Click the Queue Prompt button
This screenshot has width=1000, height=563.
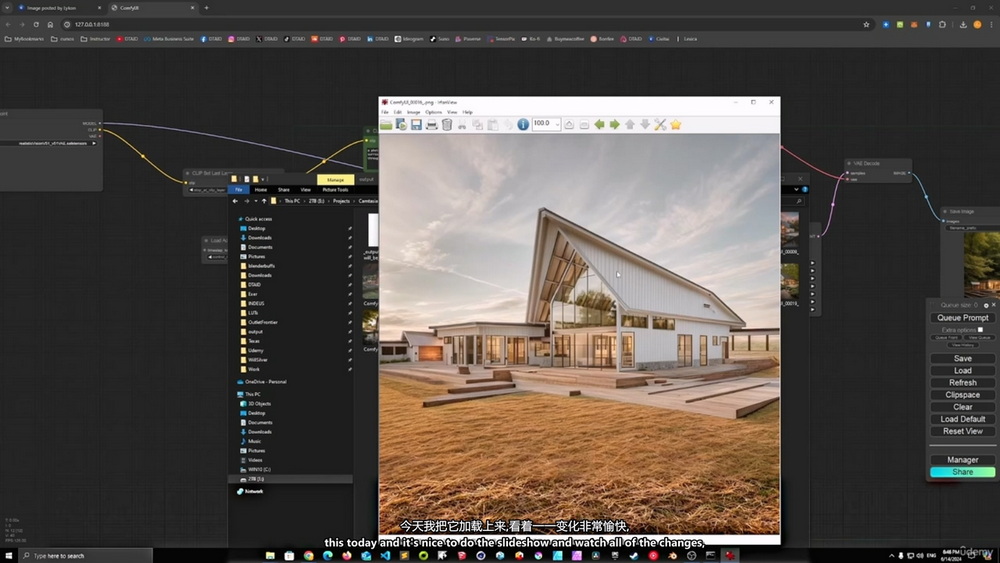pos(962,318)
